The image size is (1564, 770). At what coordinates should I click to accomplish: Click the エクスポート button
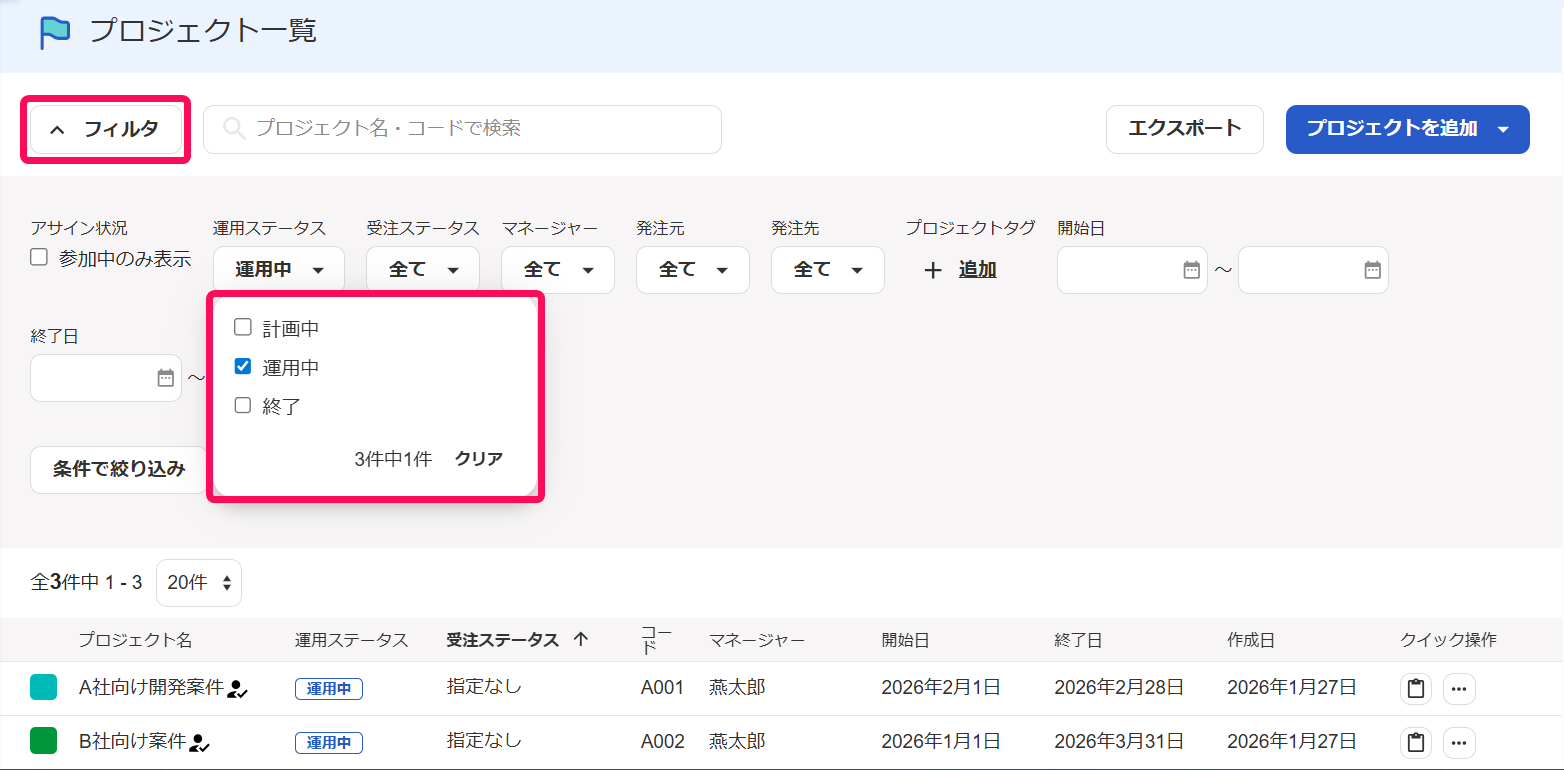pos(1185,129)
